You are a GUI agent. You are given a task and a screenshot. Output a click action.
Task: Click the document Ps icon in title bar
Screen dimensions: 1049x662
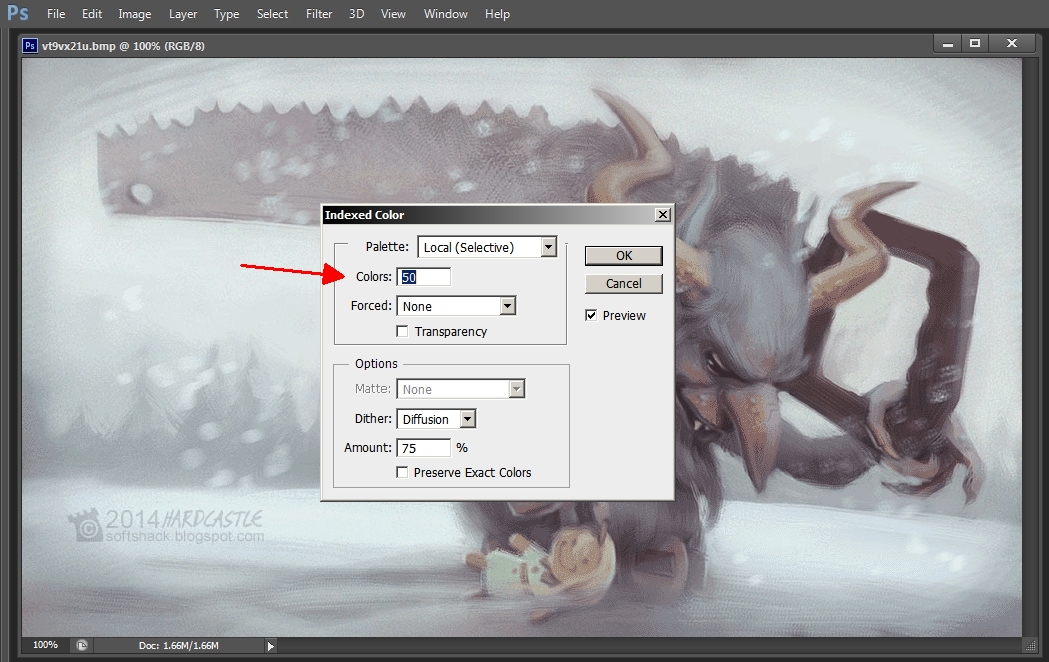29,45
